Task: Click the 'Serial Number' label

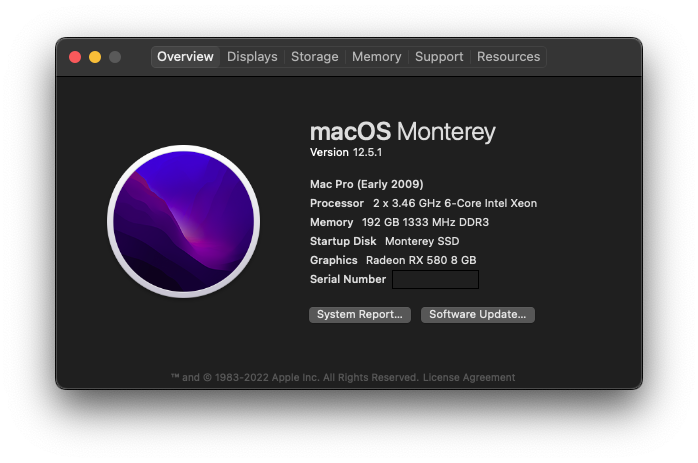Action: tap(348, 279)
